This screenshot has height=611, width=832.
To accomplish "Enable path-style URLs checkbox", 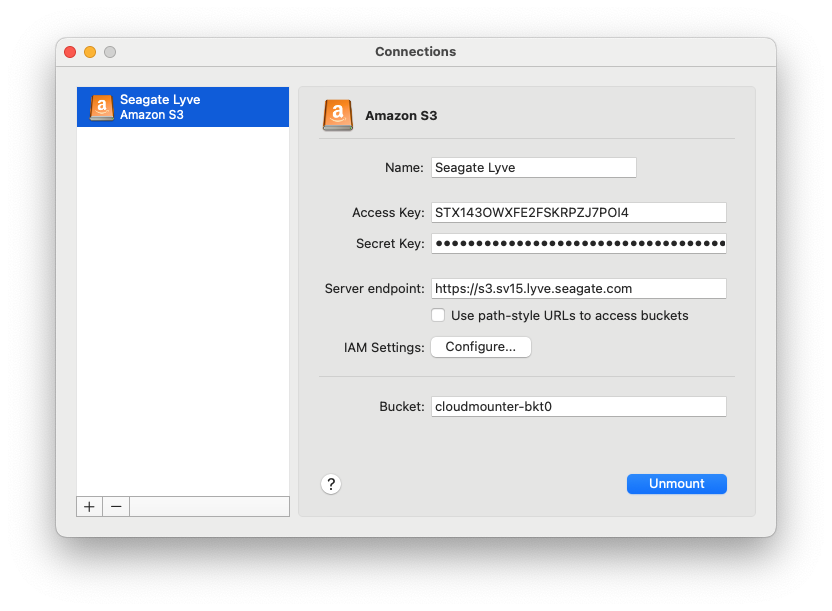I will click(438, 315).
